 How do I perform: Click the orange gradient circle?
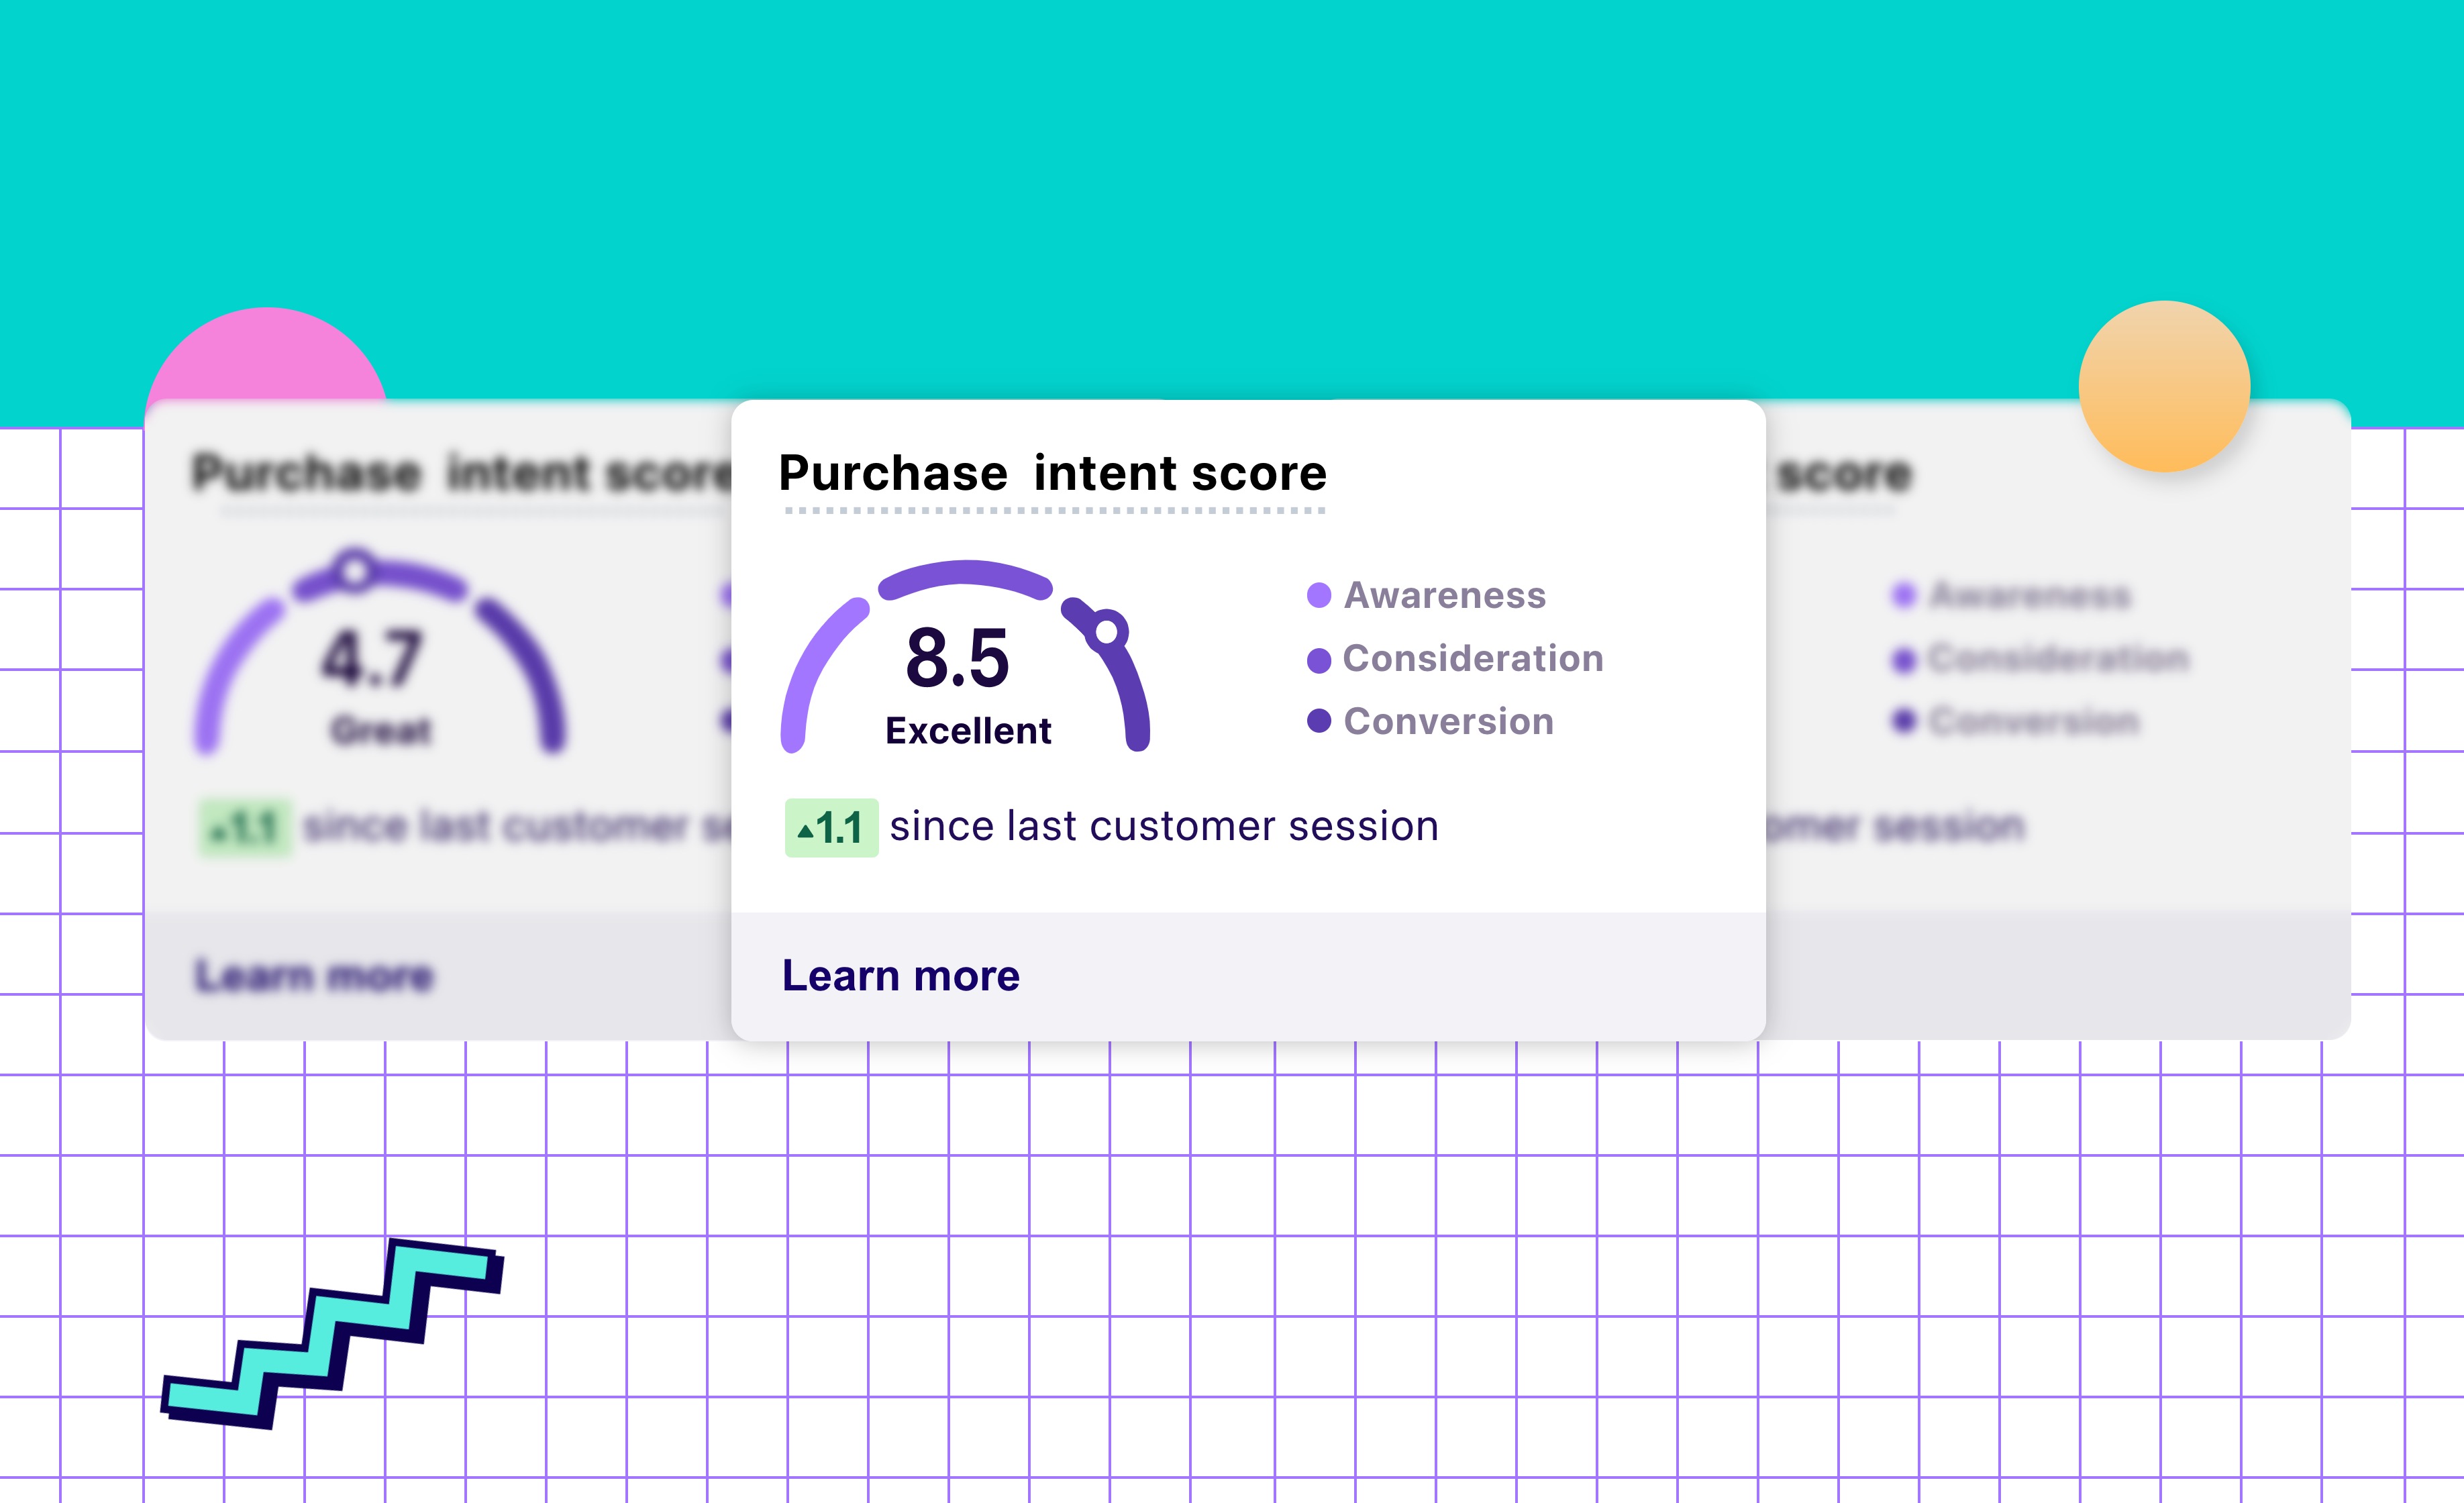coord(2164,386)
